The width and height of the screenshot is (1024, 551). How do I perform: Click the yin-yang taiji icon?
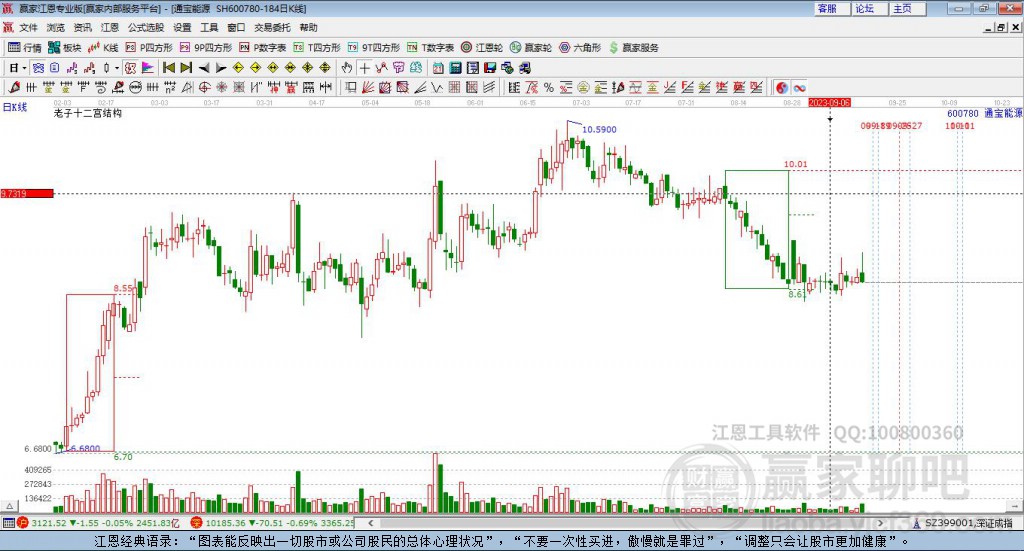782,87
